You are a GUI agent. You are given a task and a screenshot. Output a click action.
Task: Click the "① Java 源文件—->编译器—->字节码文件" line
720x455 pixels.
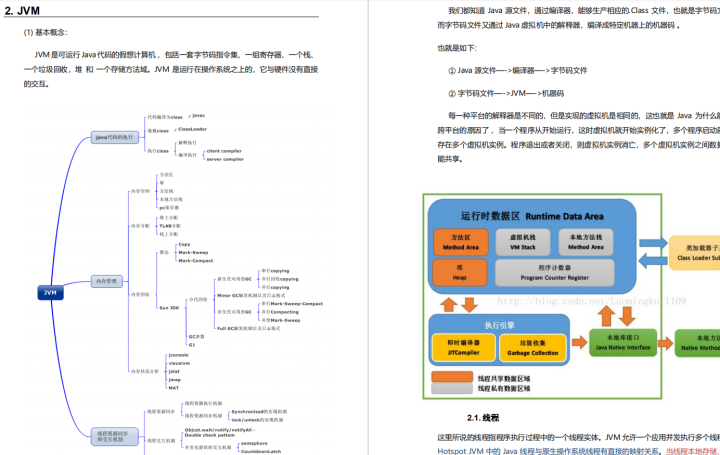pos(518,70)
